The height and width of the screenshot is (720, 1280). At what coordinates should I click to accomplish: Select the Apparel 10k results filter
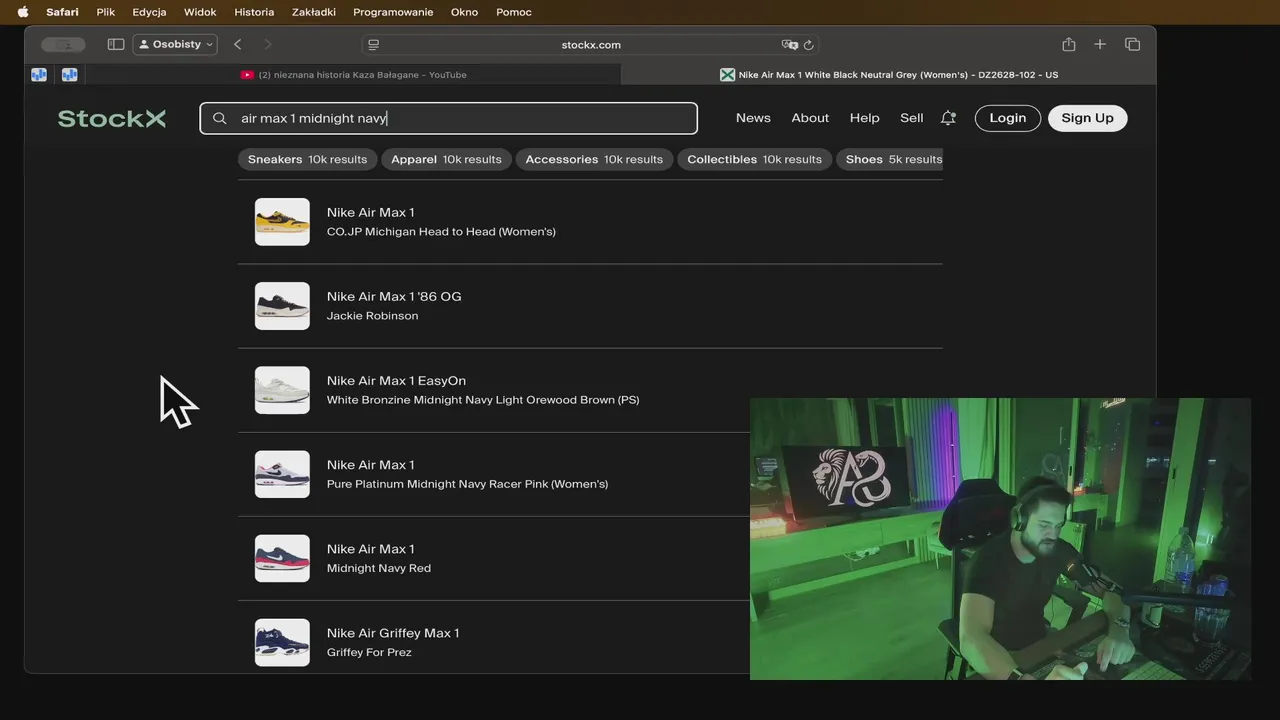point(446,159)
